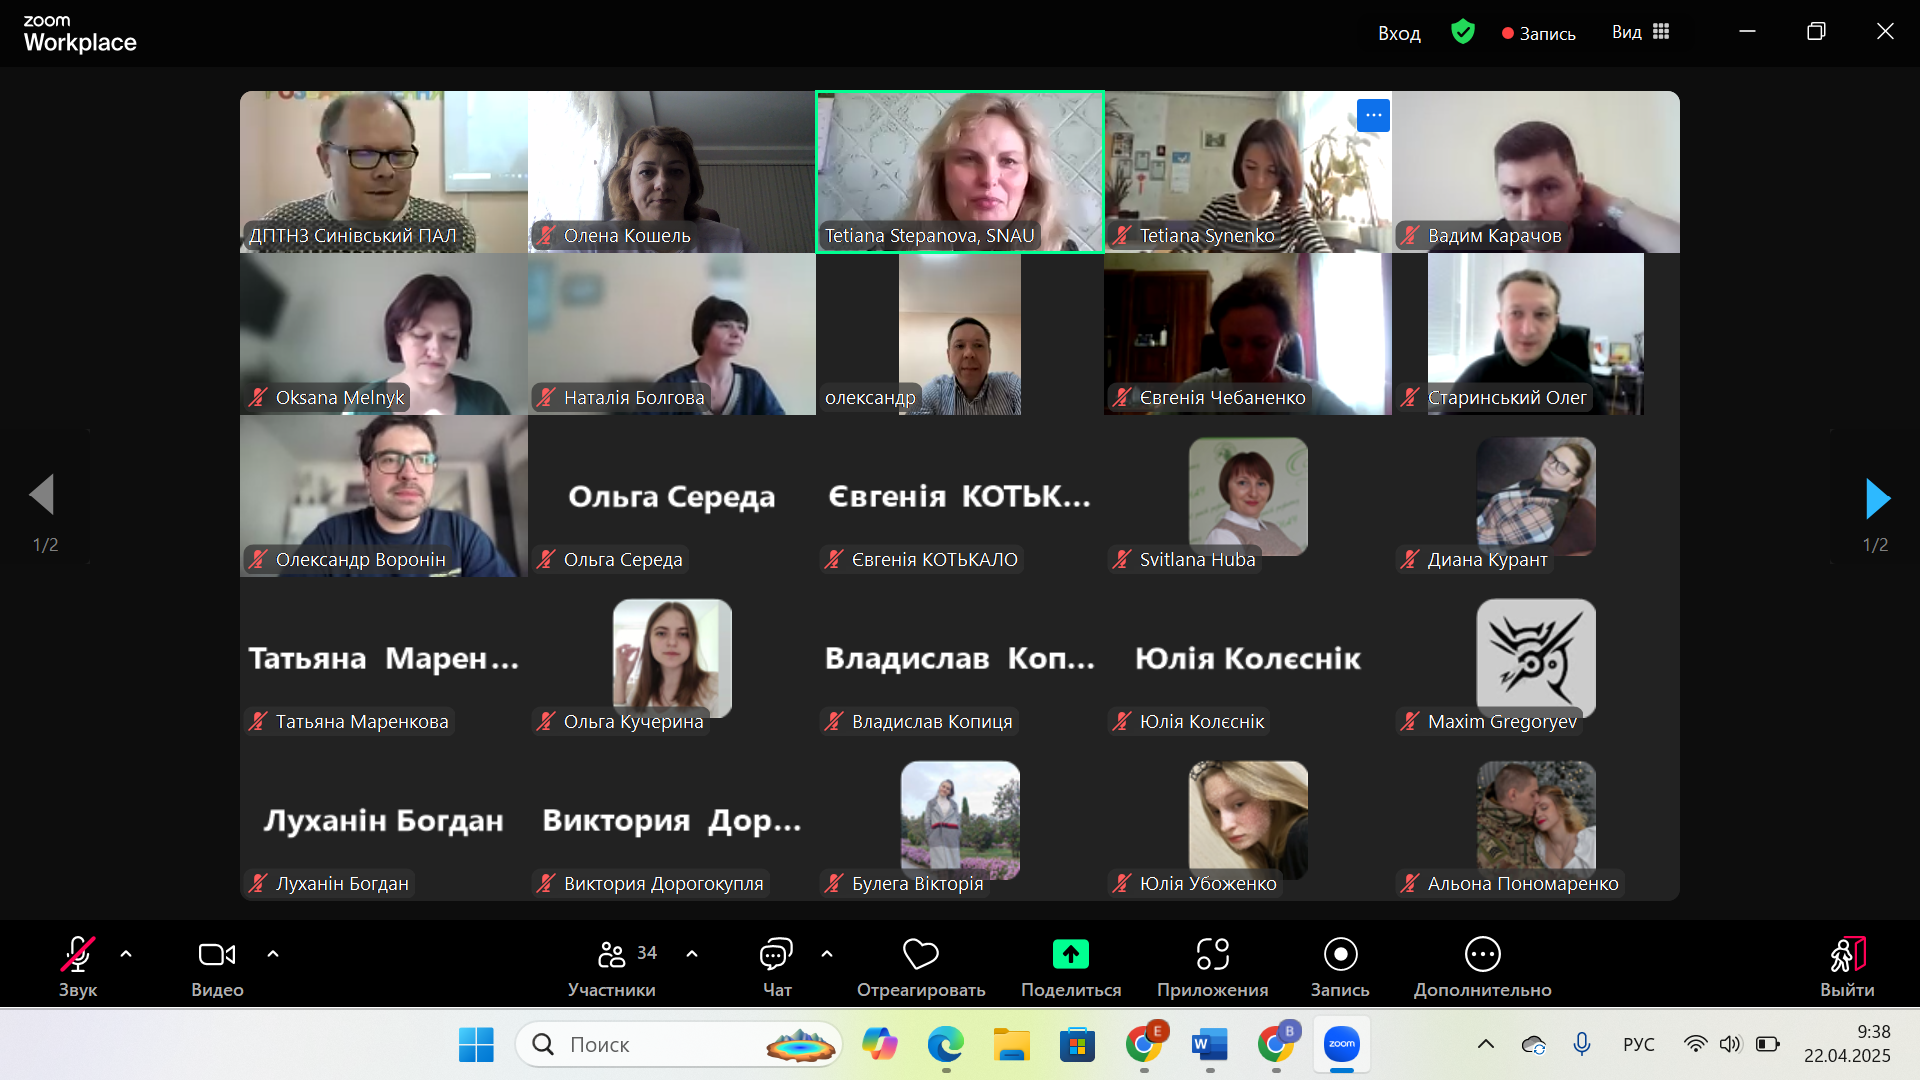This screenshot has width=1920, height=1080.
Task: Select Євгенія Чебаненко video tile
Action: tap(1248, 334)
